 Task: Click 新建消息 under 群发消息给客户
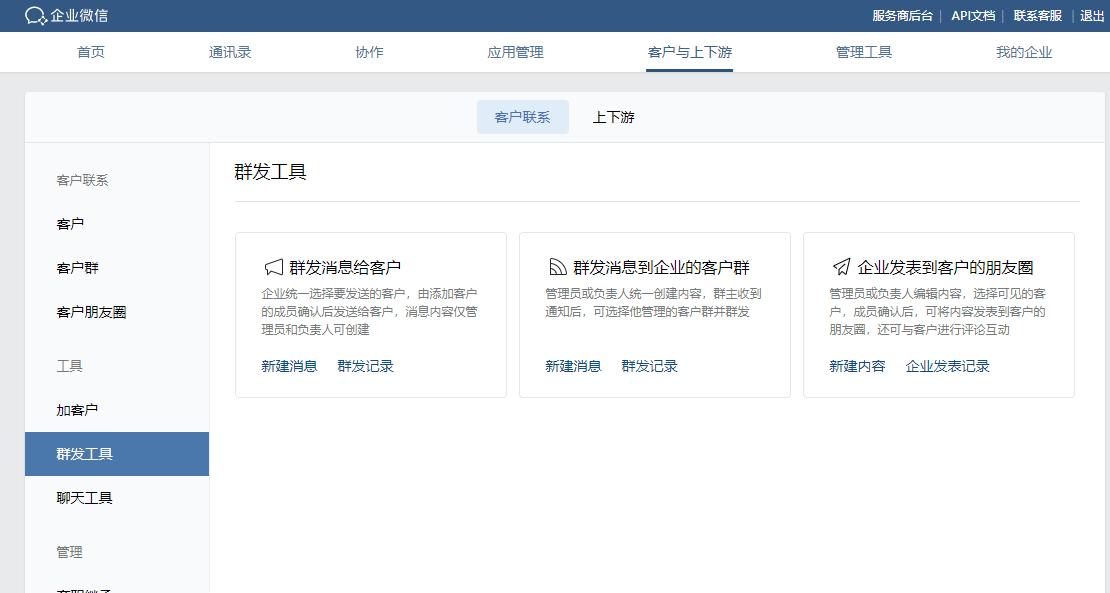(288, 366)
